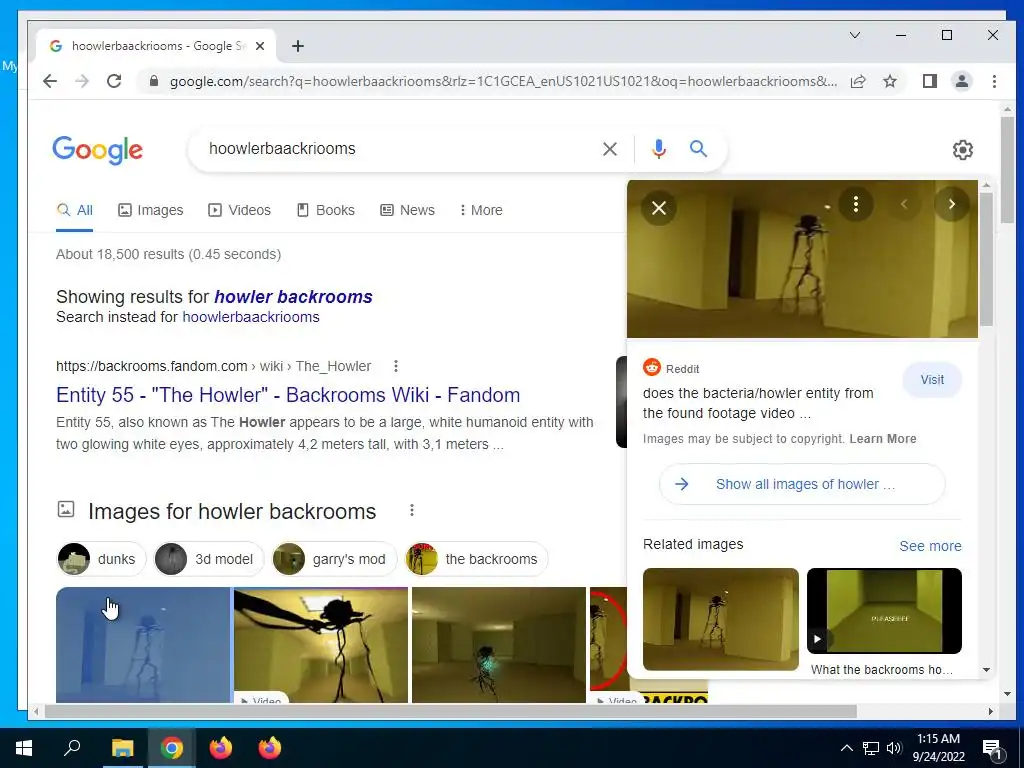Screen dimensions: 1024x768
Task: Open preview panel three-dot options
Action: point(856,204)
